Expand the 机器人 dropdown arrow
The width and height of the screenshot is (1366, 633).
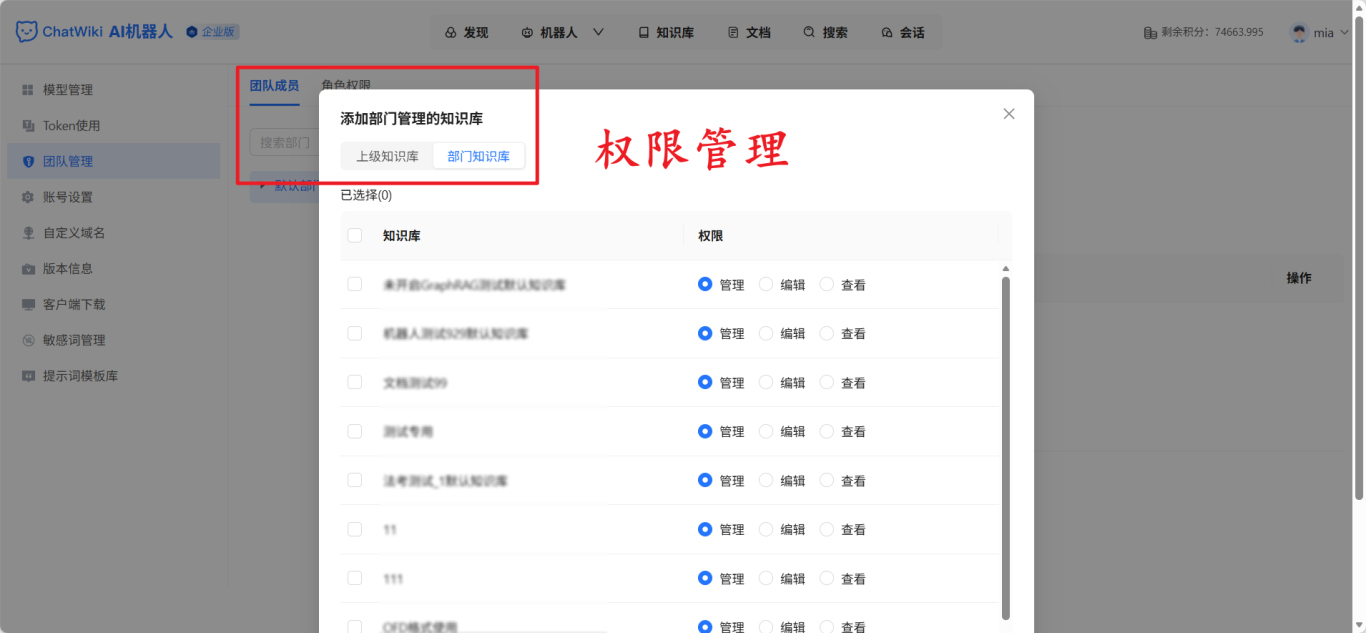click(x=599, y=32)
